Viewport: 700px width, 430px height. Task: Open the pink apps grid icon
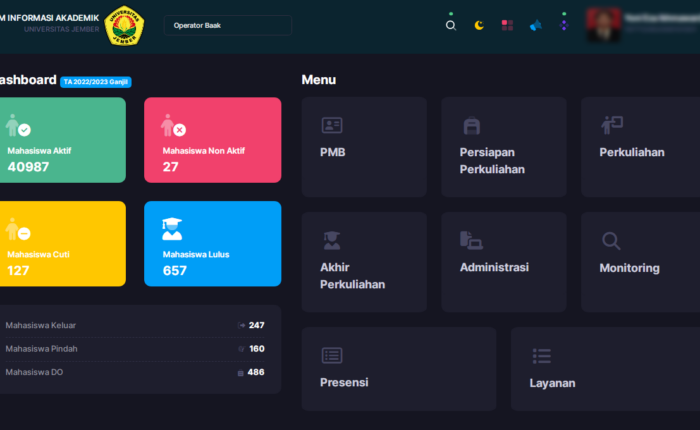click(507, 25)
